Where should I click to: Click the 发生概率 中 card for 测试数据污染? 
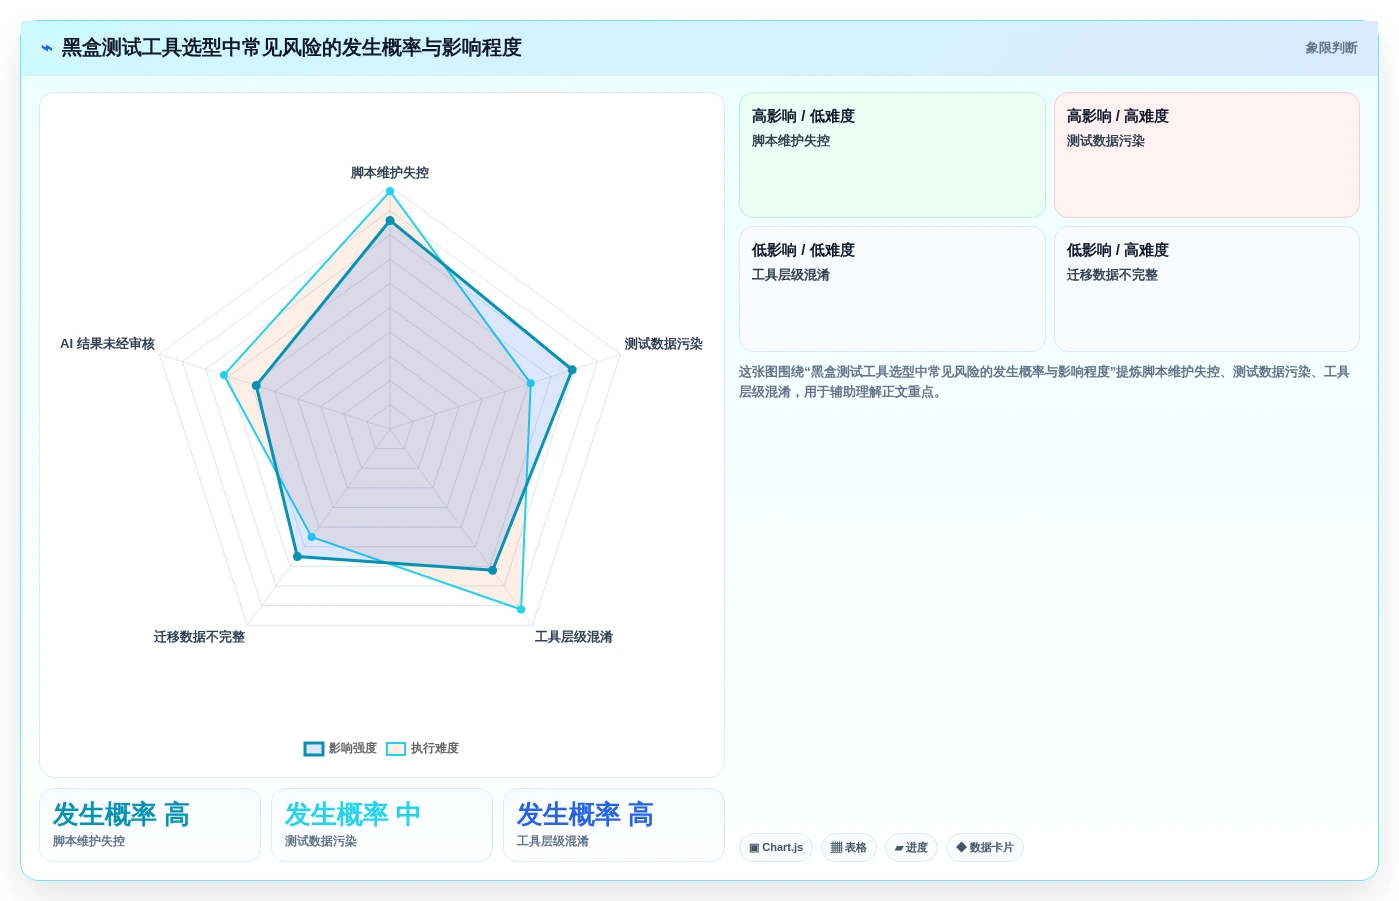click(382, 825)
